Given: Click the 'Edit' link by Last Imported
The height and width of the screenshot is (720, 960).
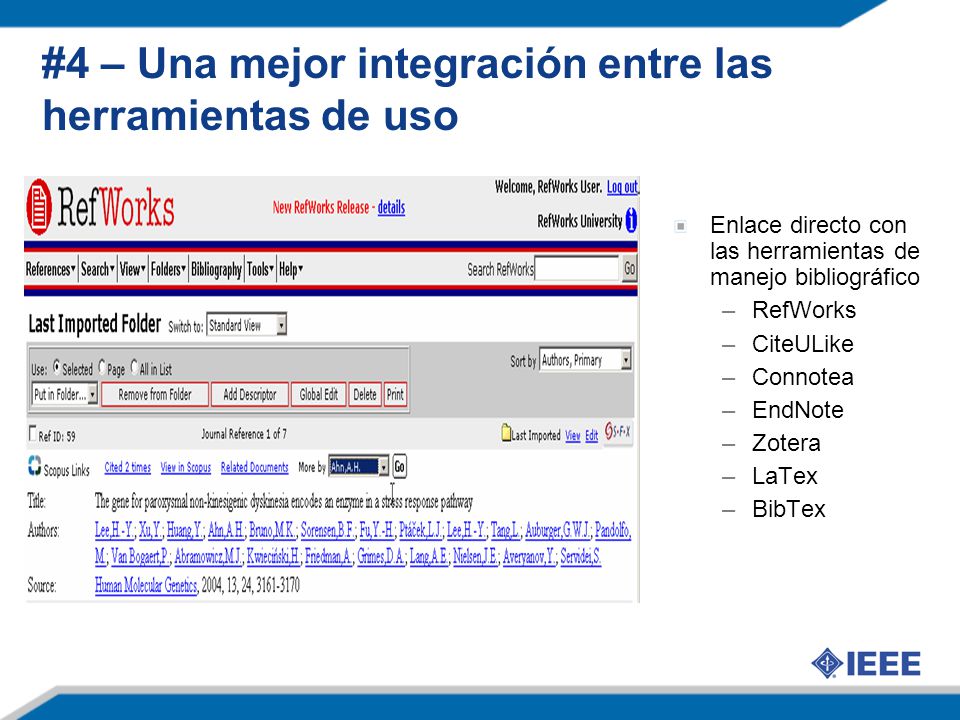Looking at the screenshot, I should [x=591, y=436].
